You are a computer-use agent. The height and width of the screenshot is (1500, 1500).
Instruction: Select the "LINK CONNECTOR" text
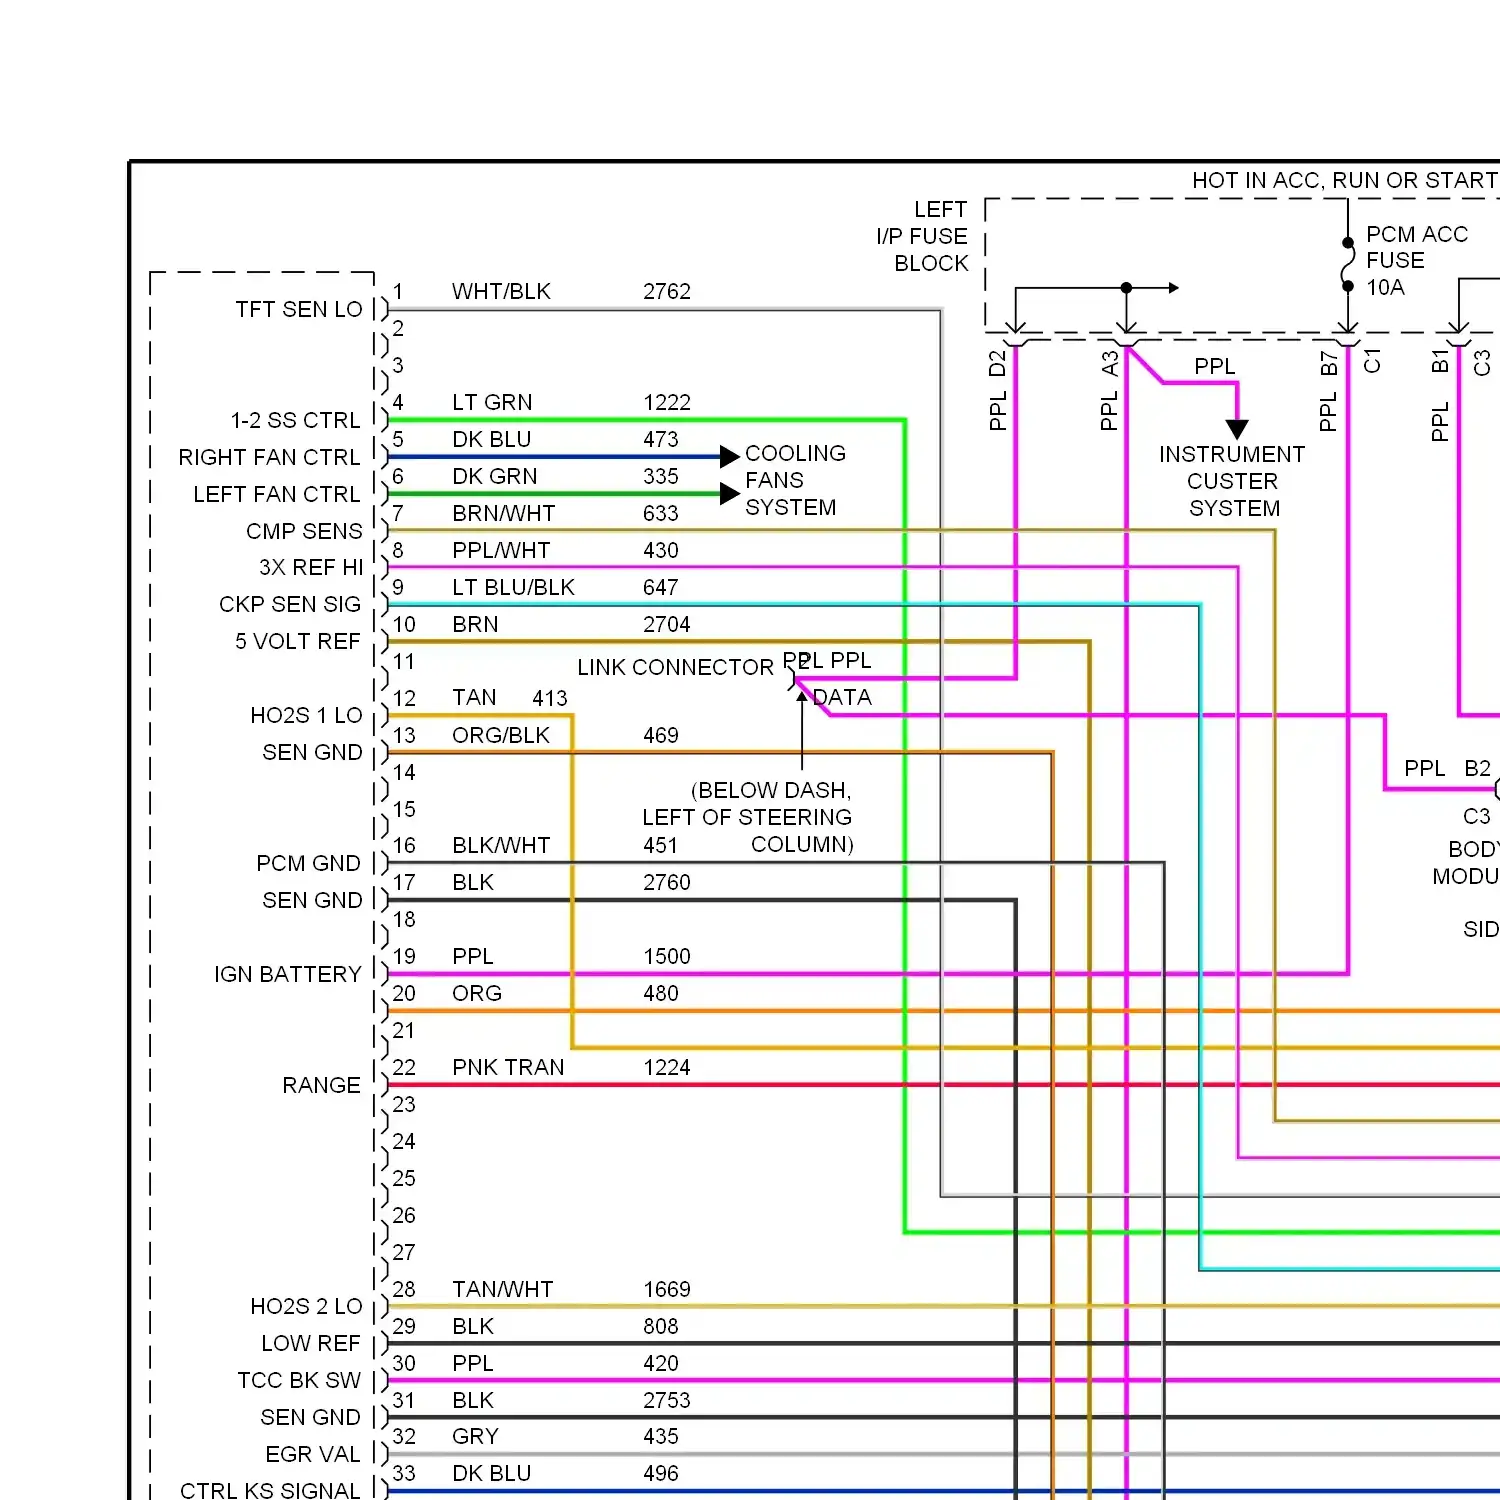tap(675, 667)
